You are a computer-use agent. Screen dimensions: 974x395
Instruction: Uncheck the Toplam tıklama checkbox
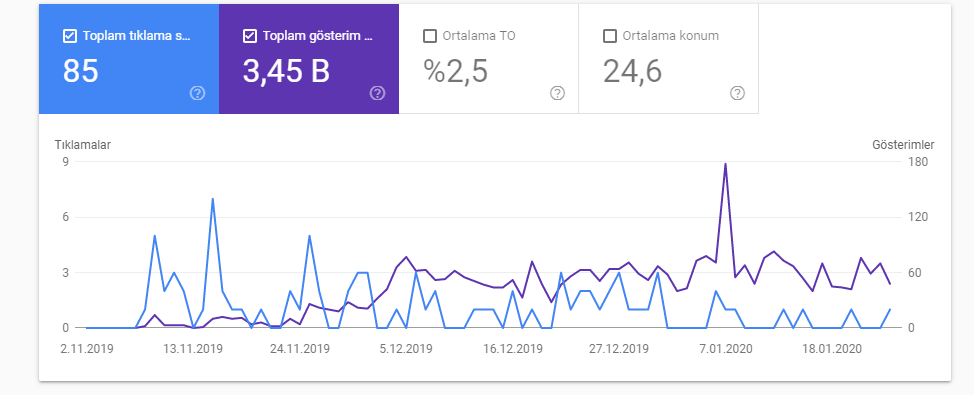pyautogui.click(x=70, y=36)
